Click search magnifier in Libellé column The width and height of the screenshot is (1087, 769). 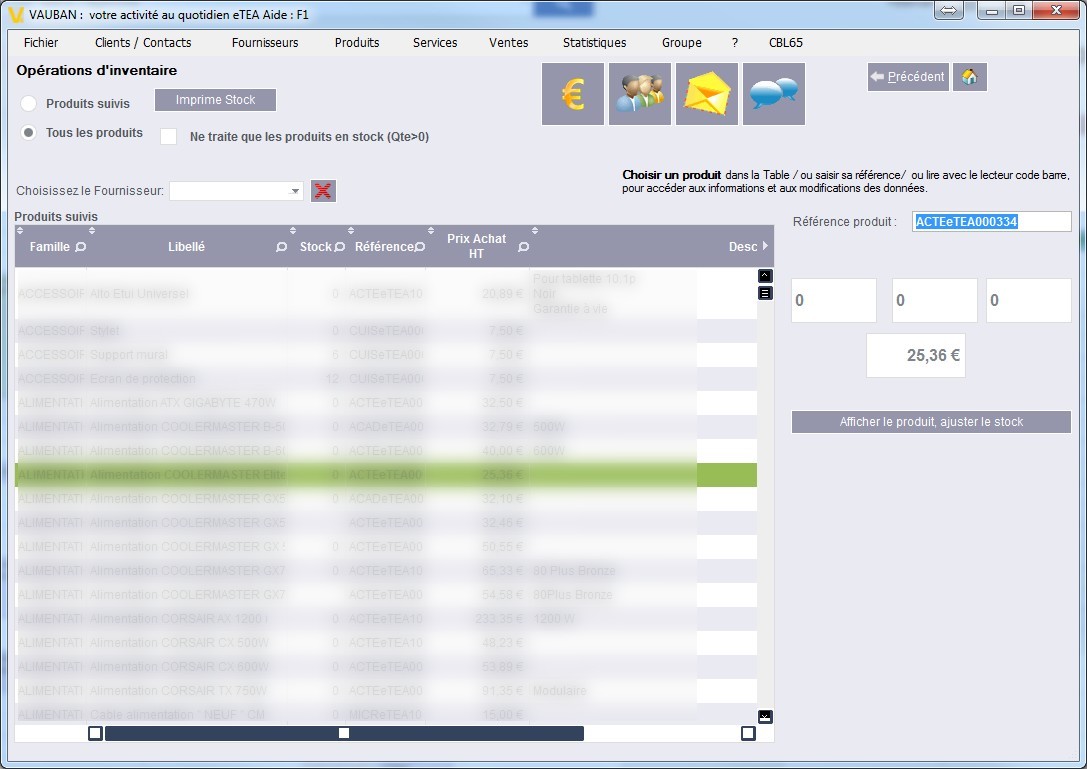[x=281, y=247]
